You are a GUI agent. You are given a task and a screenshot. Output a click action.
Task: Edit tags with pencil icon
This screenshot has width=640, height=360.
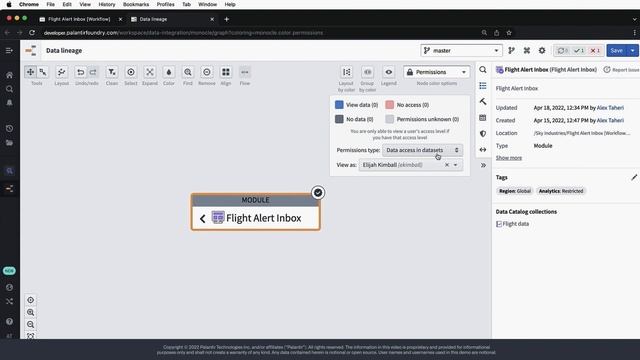634,177
